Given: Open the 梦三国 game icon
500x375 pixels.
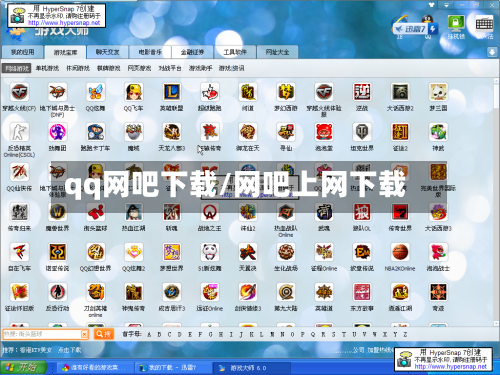Looking at the screenshot, I should pyautogui.click(x=438, y=92).
